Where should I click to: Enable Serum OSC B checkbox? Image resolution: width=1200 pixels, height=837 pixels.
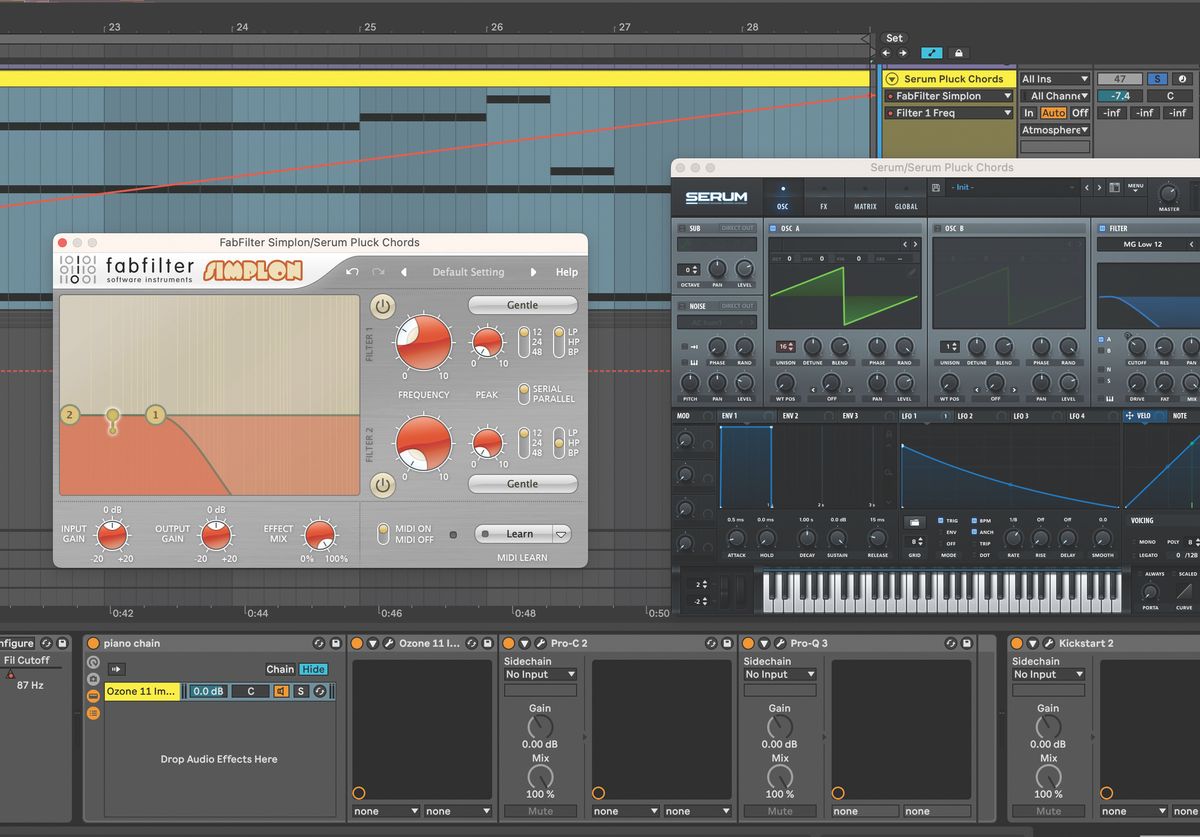click(x=937, y=229)
